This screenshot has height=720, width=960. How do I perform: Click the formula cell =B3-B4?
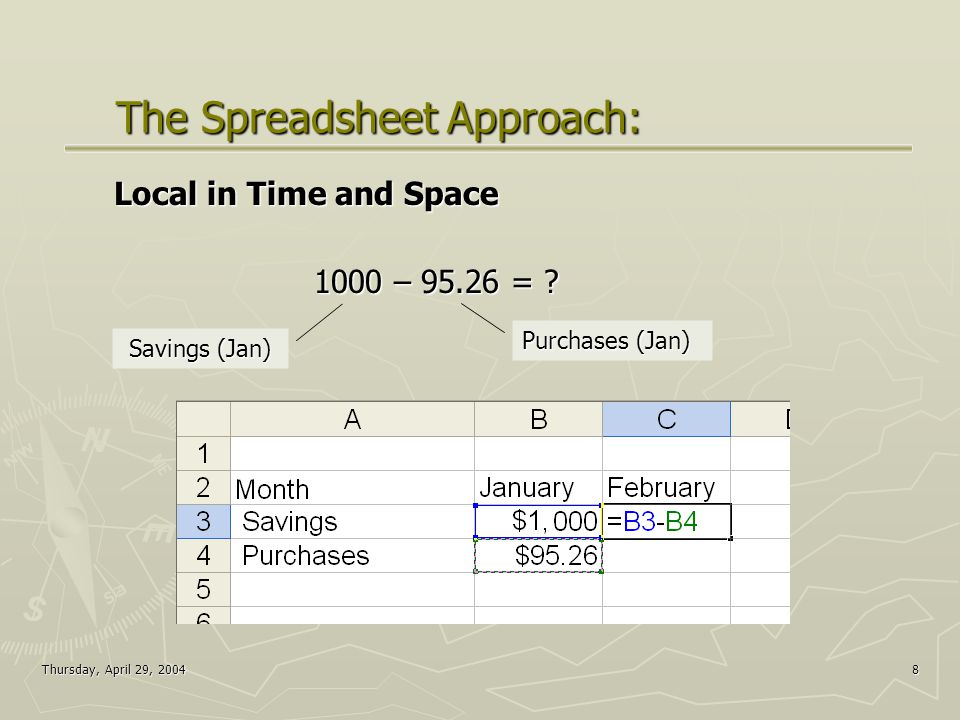tap(667, 522)
